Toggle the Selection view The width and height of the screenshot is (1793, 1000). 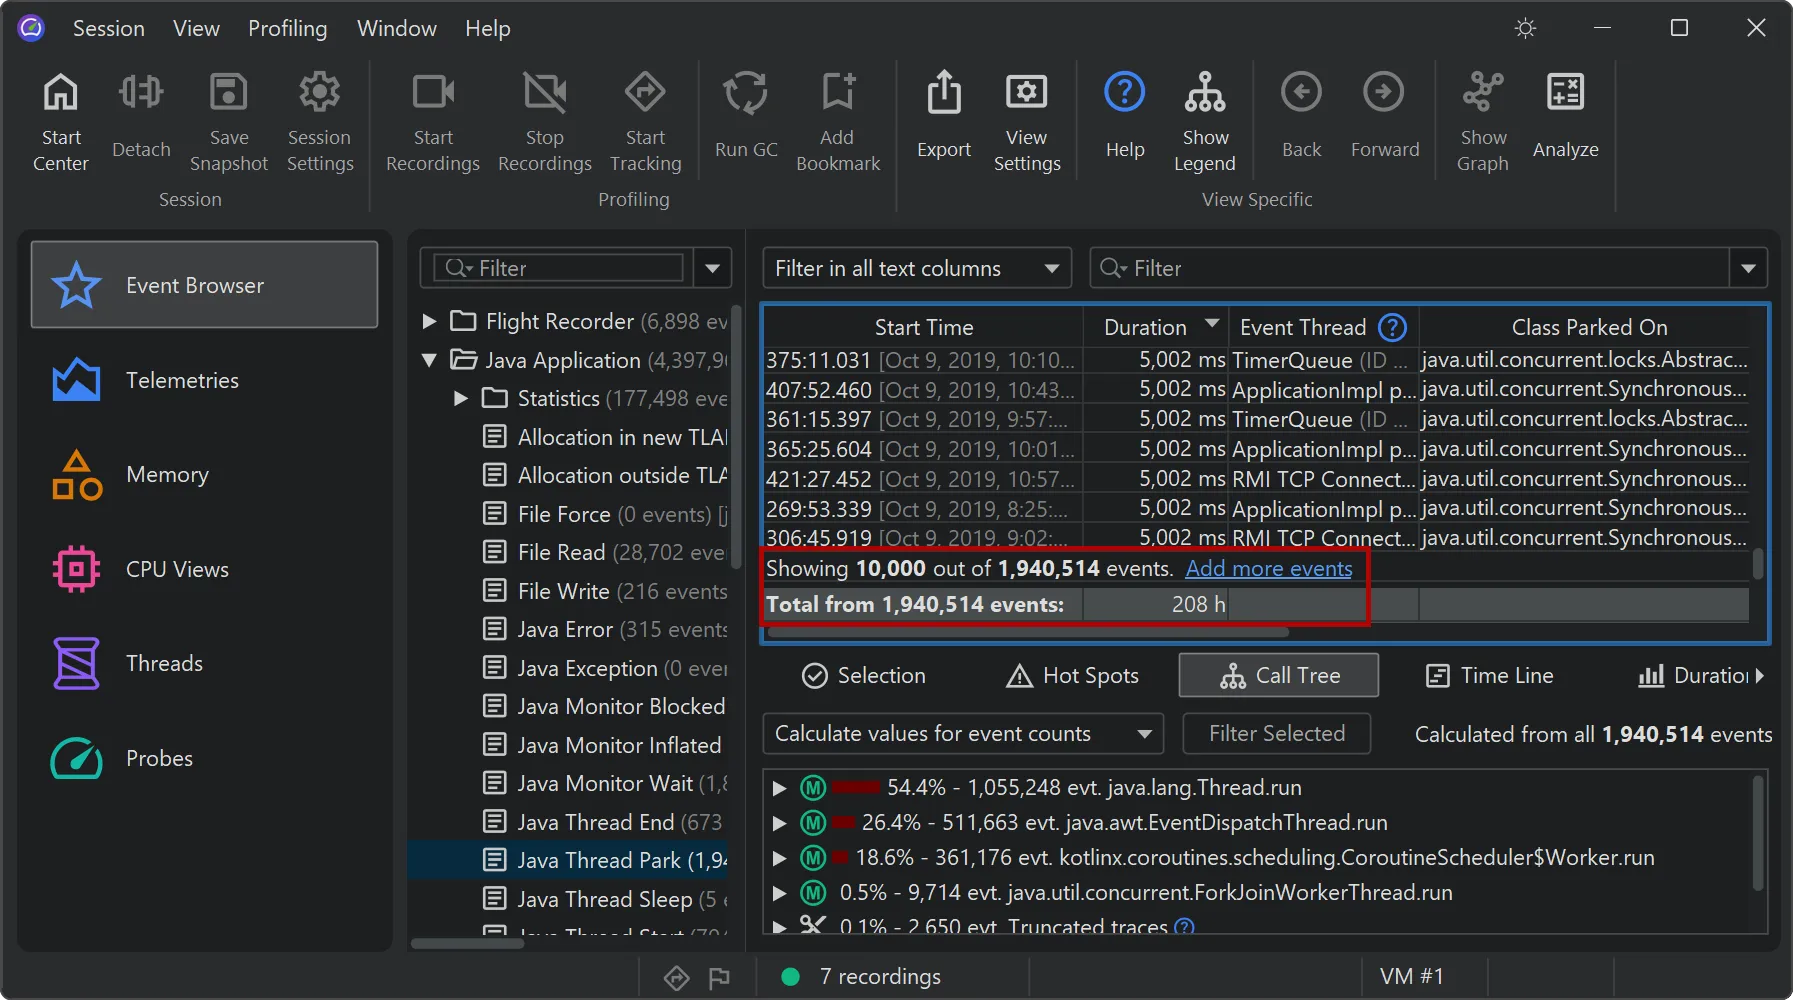click(x=863, y=675)
